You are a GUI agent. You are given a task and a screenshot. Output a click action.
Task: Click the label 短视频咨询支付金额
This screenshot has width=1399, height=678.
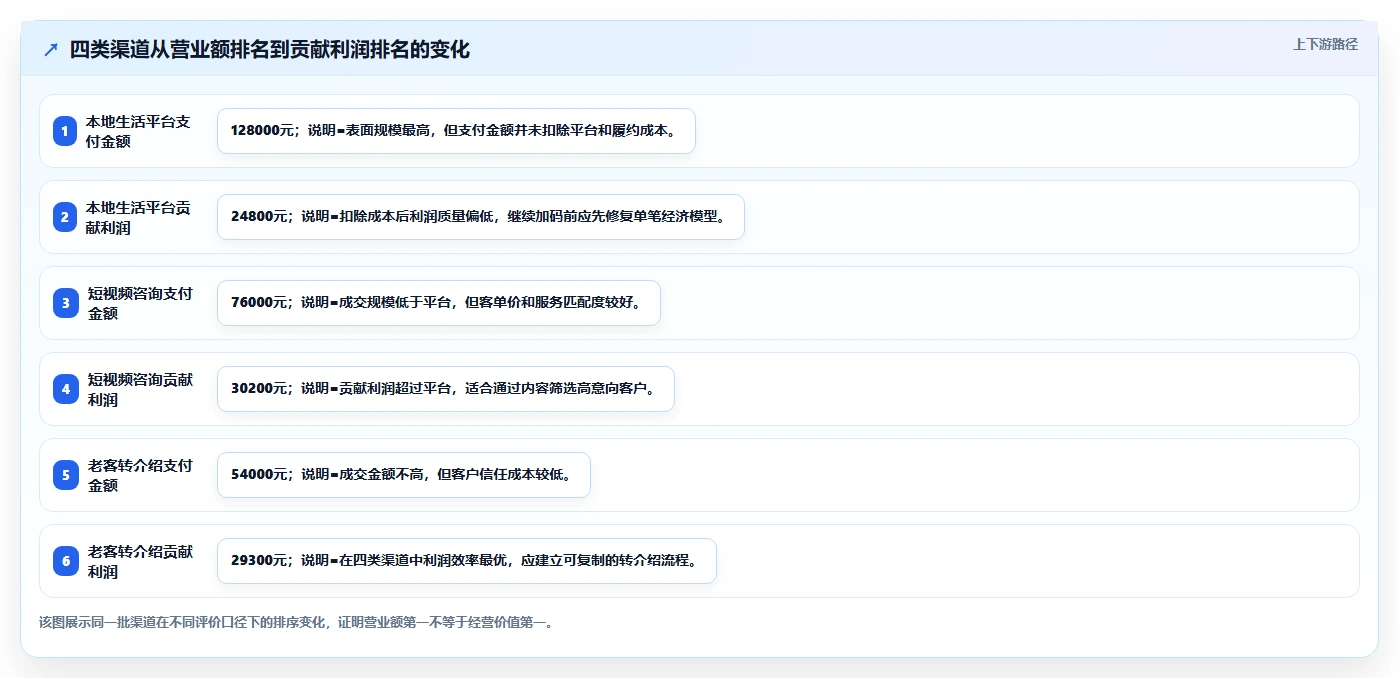point(140,303)
